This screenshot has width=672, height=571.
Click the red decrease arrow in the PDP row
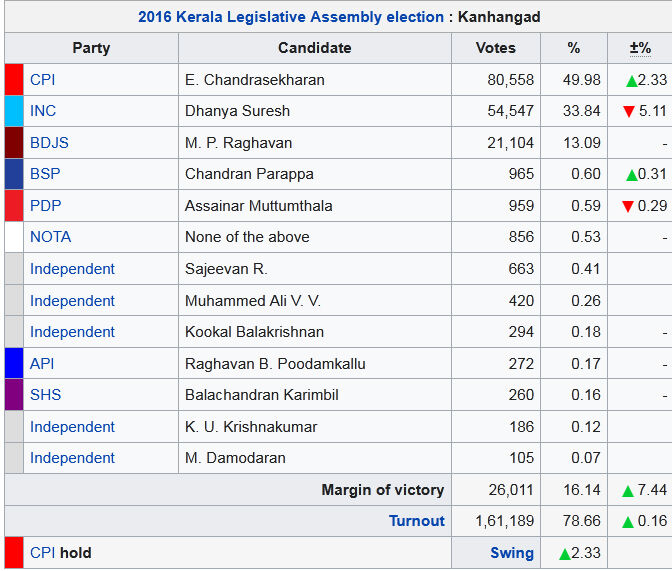click(628, 207)
